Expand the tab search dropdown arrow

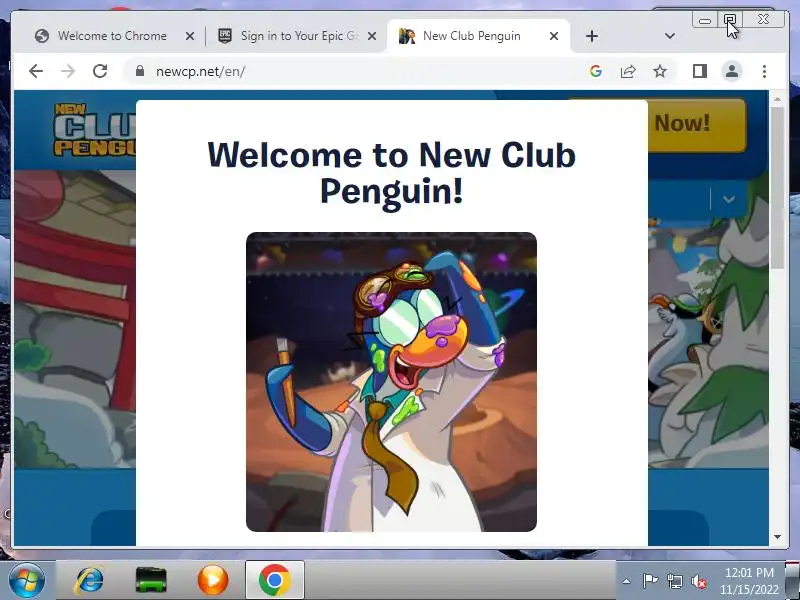click(x=670, y=36)
